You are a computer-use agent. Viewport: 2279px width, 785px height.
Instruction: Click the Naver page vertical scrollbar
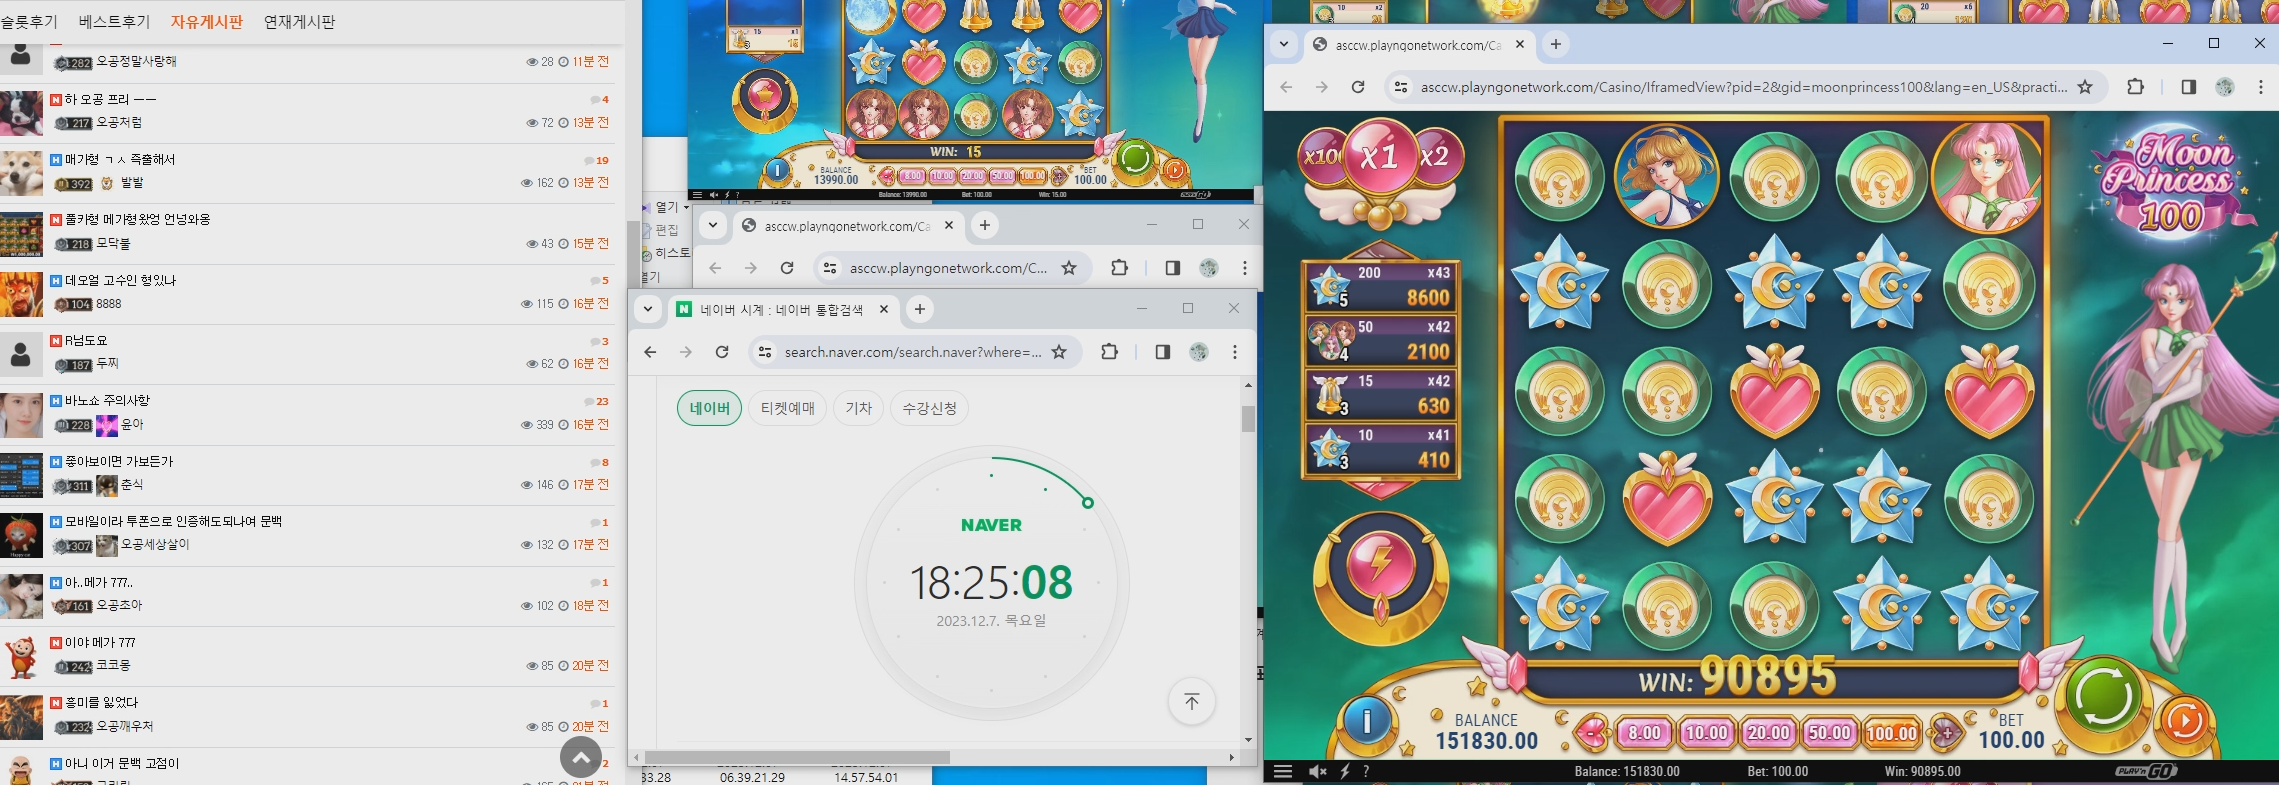(1248, 418)
